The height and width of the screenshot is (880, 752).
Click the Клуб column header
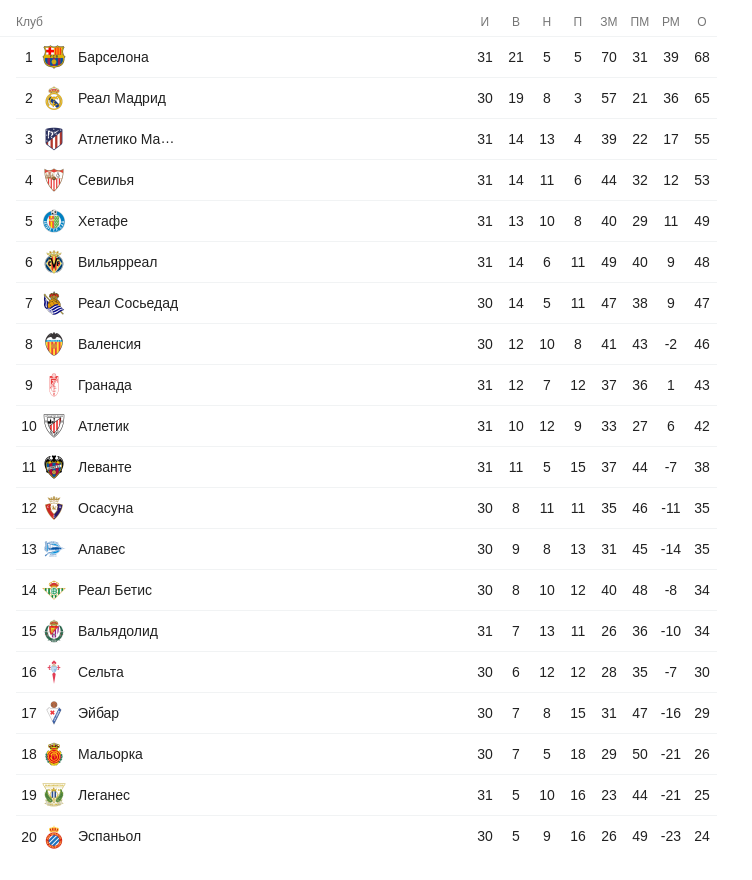29,22
